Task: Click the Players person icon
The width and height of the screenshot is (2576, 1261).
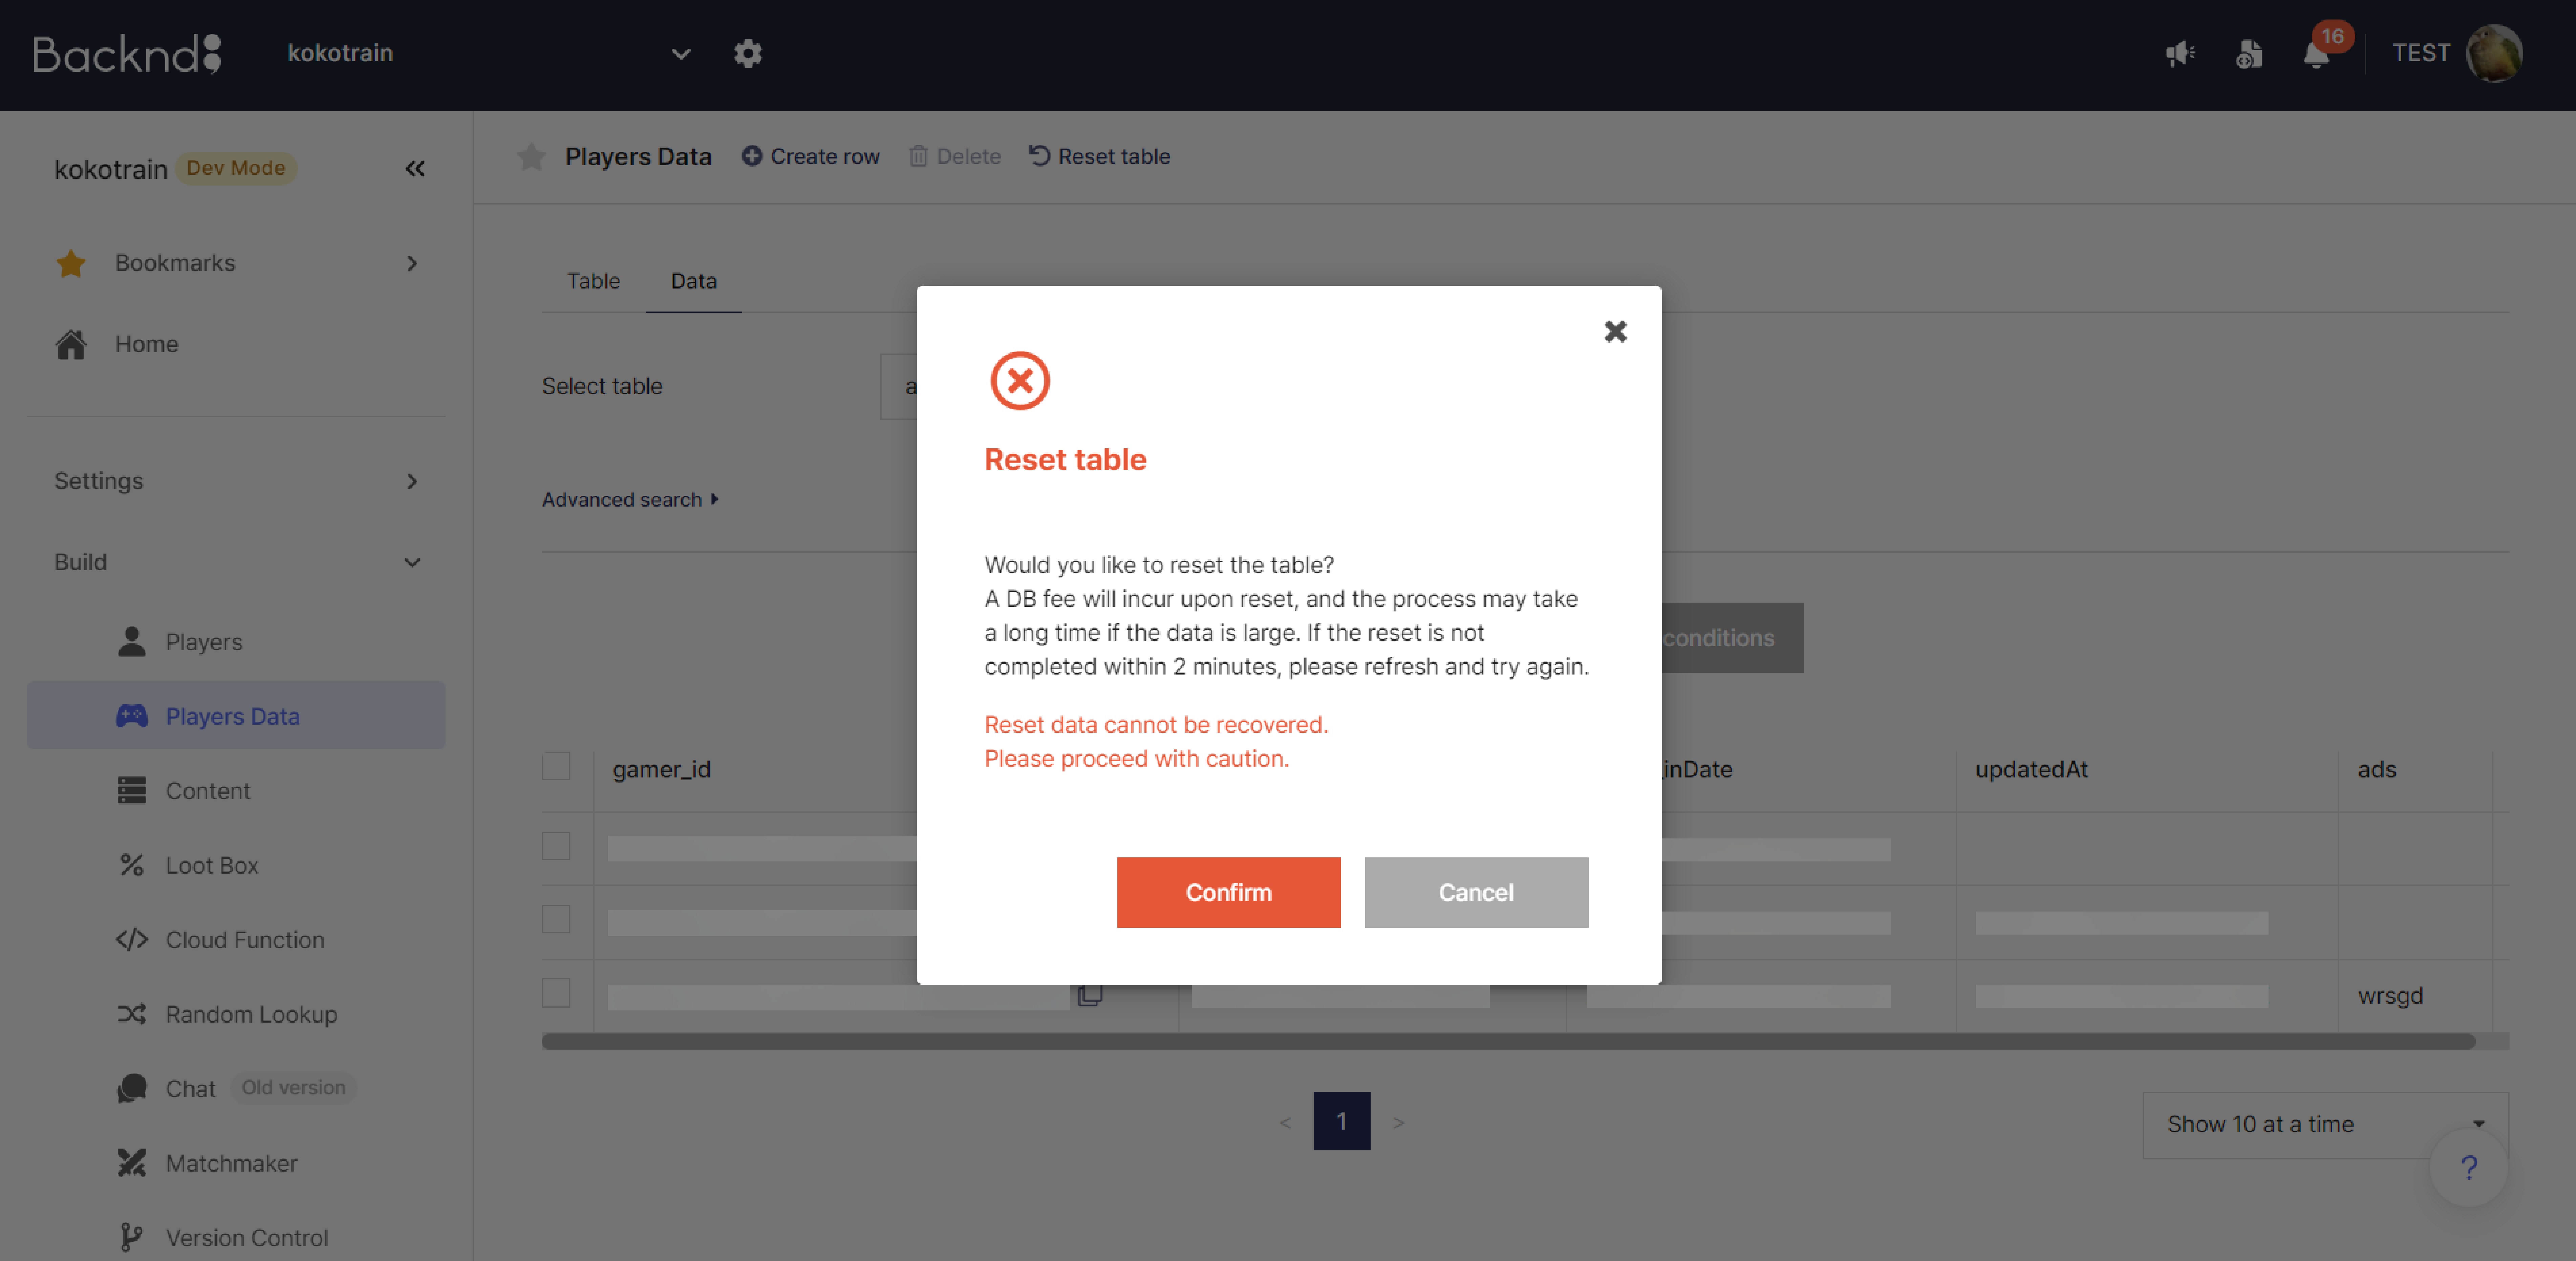Action: pos(132,641)
